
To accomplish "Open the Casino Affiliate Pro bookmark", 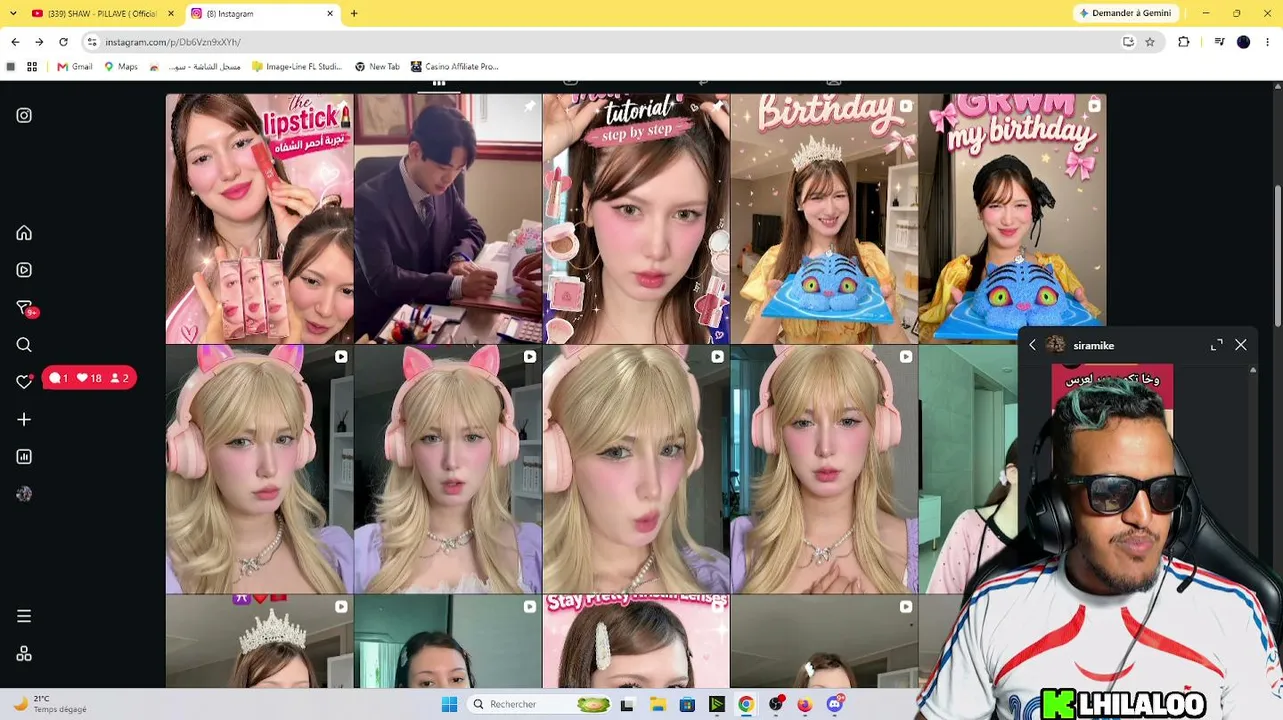I will tap(455, 67).
